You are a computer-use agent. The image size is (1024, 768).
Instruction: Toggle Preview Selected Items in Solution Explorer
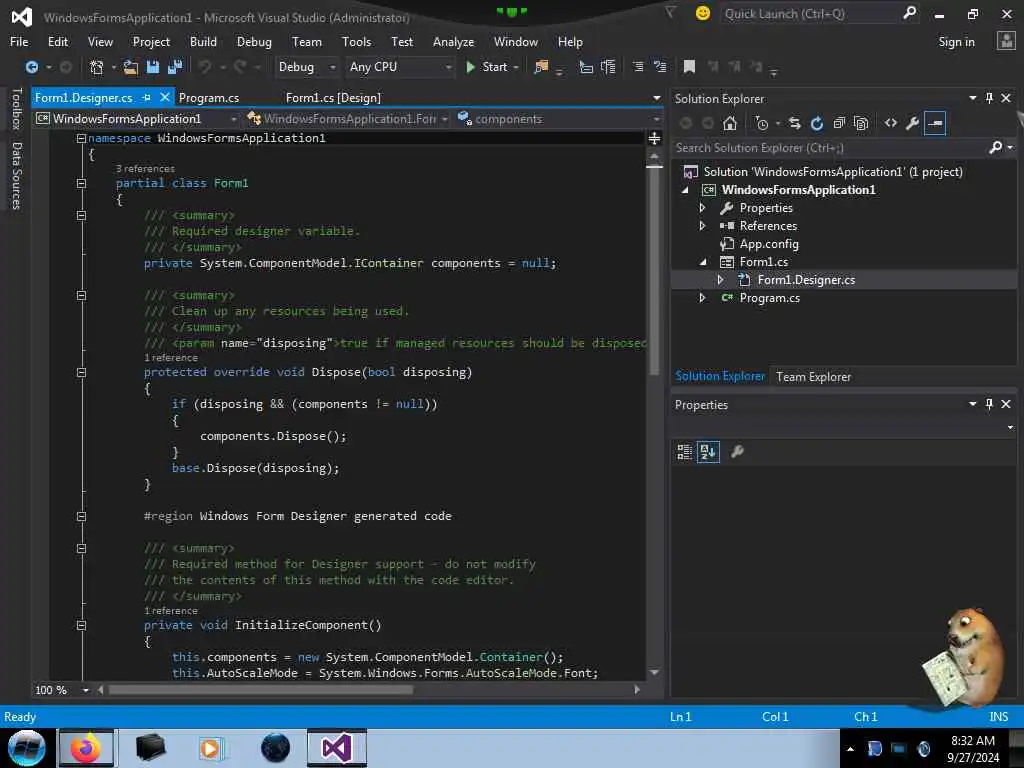pos(935,123)
